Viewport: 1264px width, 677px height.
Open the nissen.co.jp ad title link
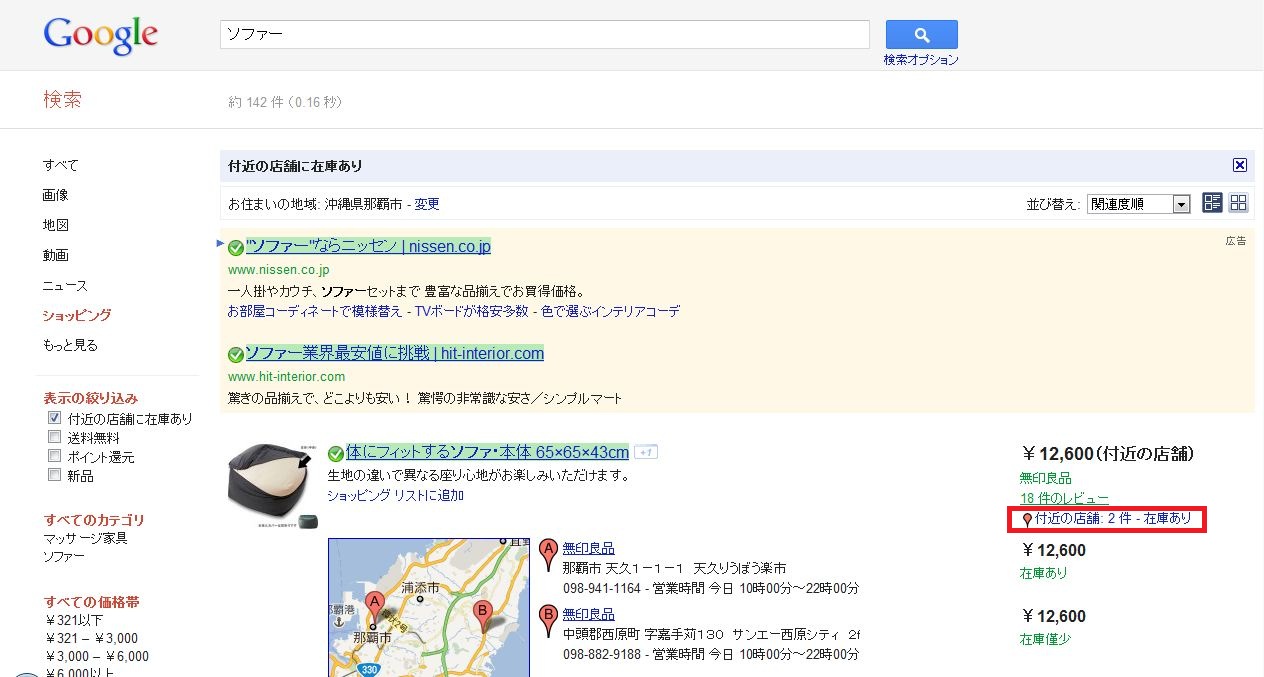(368, 246)
